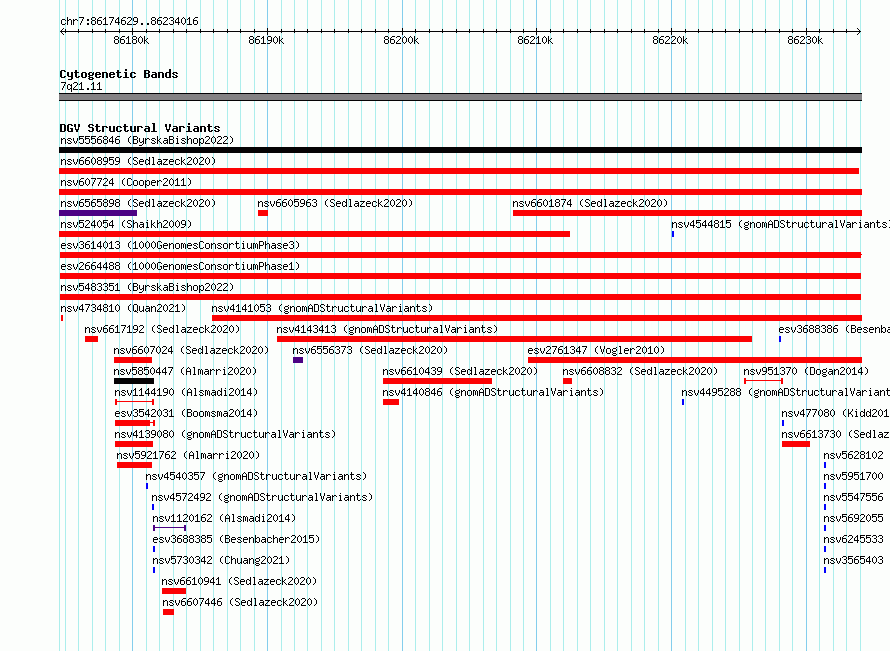Open the esv3542031 (Boomsma2014) label
The height and width of the screenshot is (651, 890).
tap(186, 413)
